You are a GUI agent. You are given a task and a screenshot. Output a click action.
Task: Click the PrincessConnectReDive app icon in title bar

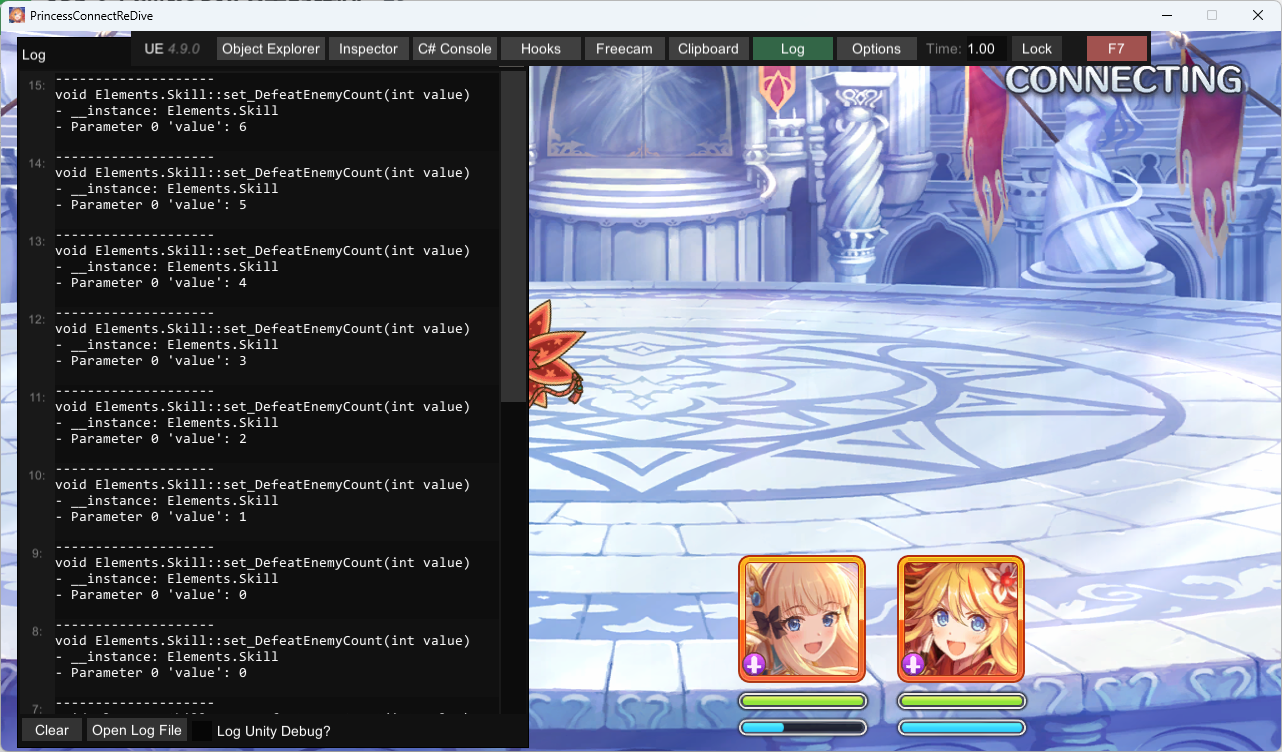click(x=16, y=15)
